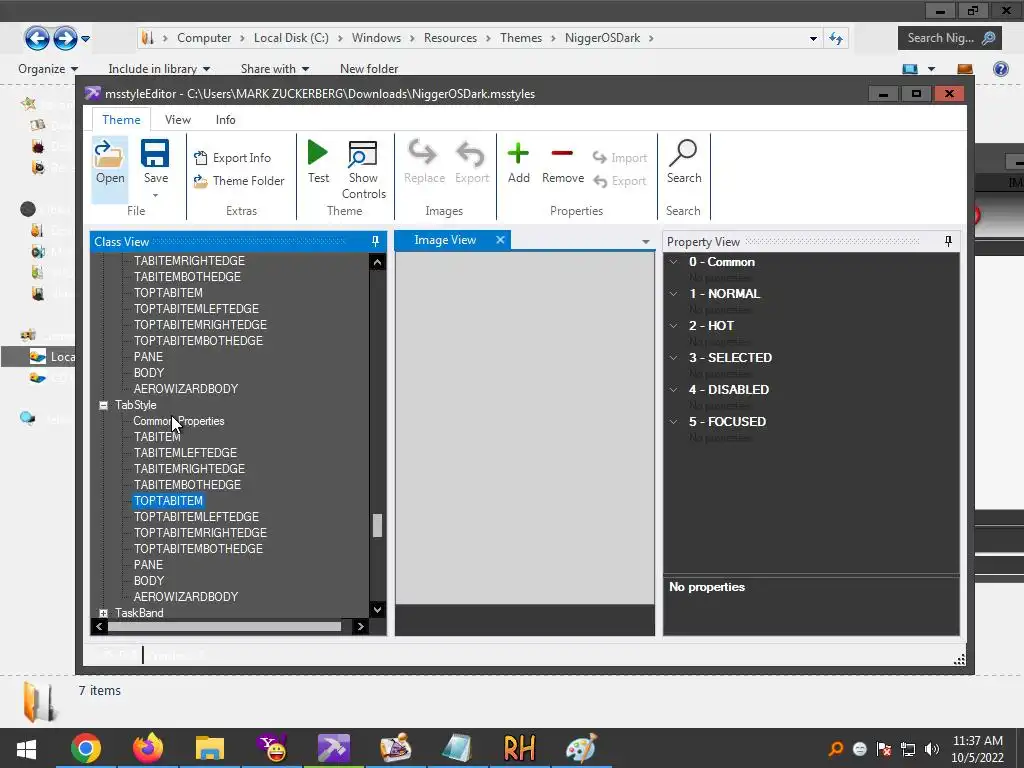Remove a property with the red minus

point(562,154)
